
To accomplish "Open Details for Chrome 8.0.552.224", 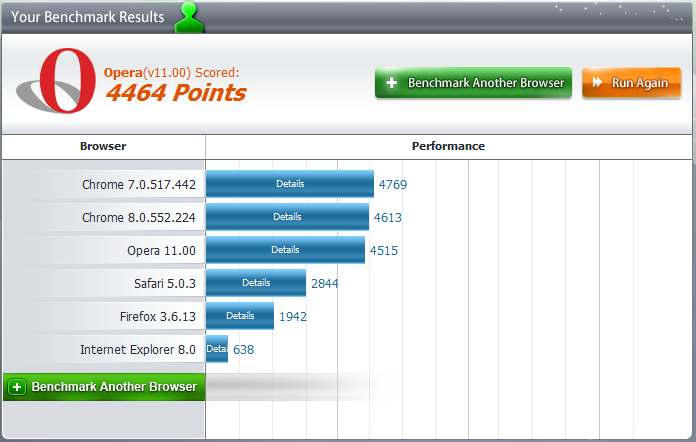I will pos(287,217).
